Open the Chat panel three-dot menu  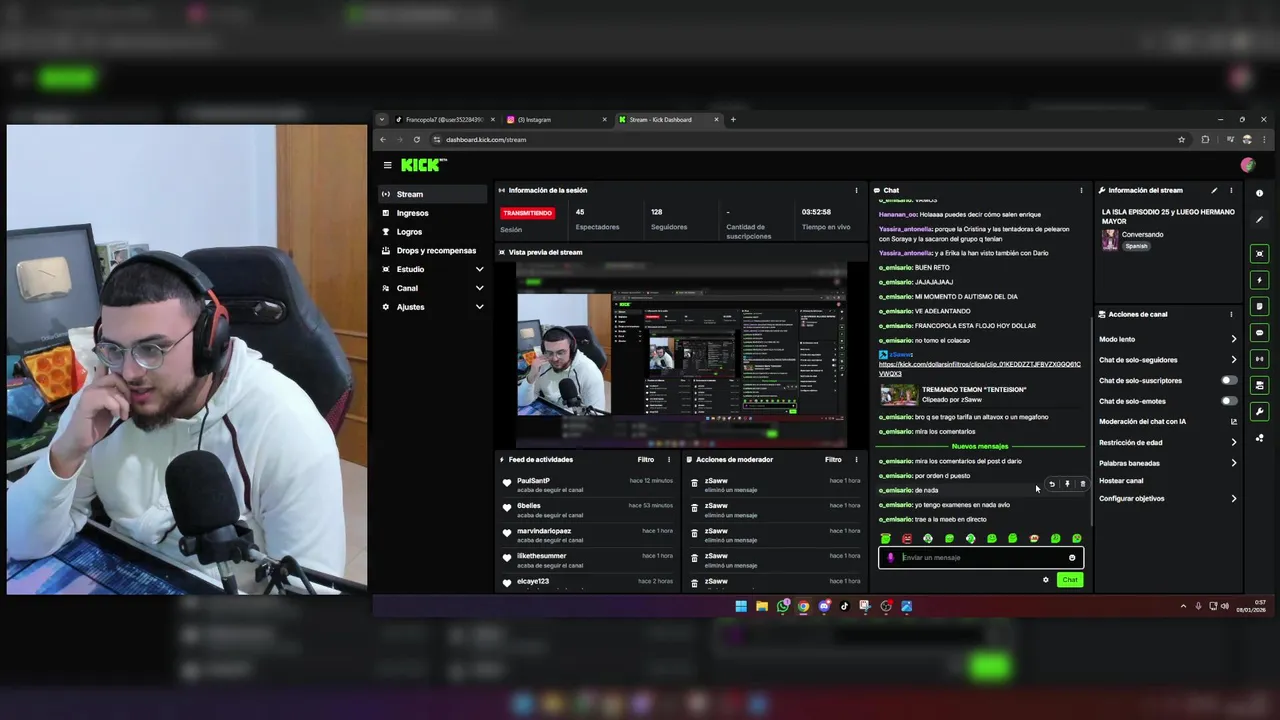click(1081, 190)
